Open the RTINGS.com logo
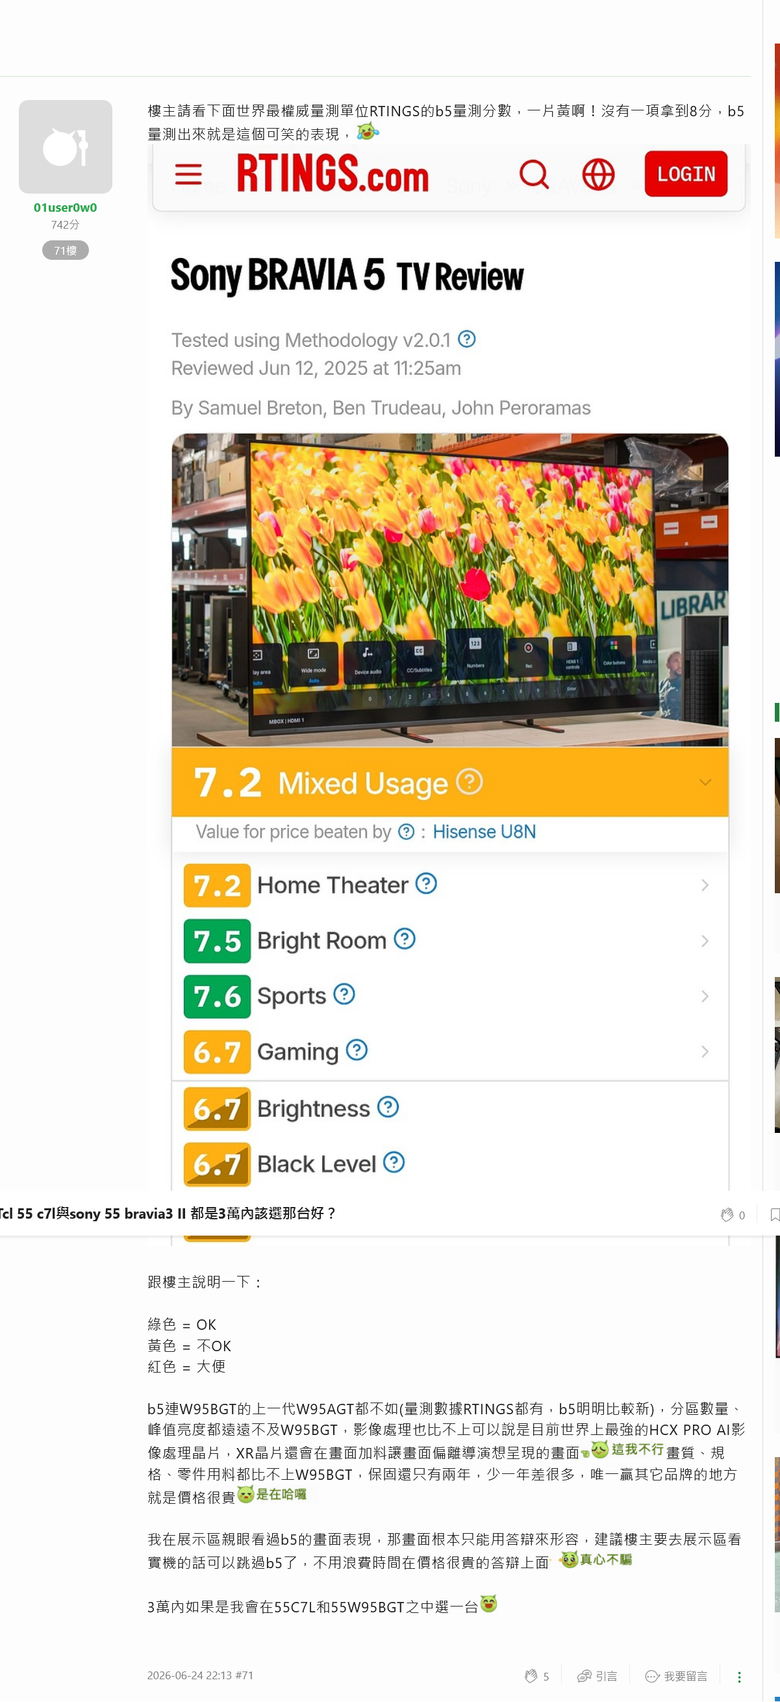This screenshot has width=780, height=1702. click(332, 174)
